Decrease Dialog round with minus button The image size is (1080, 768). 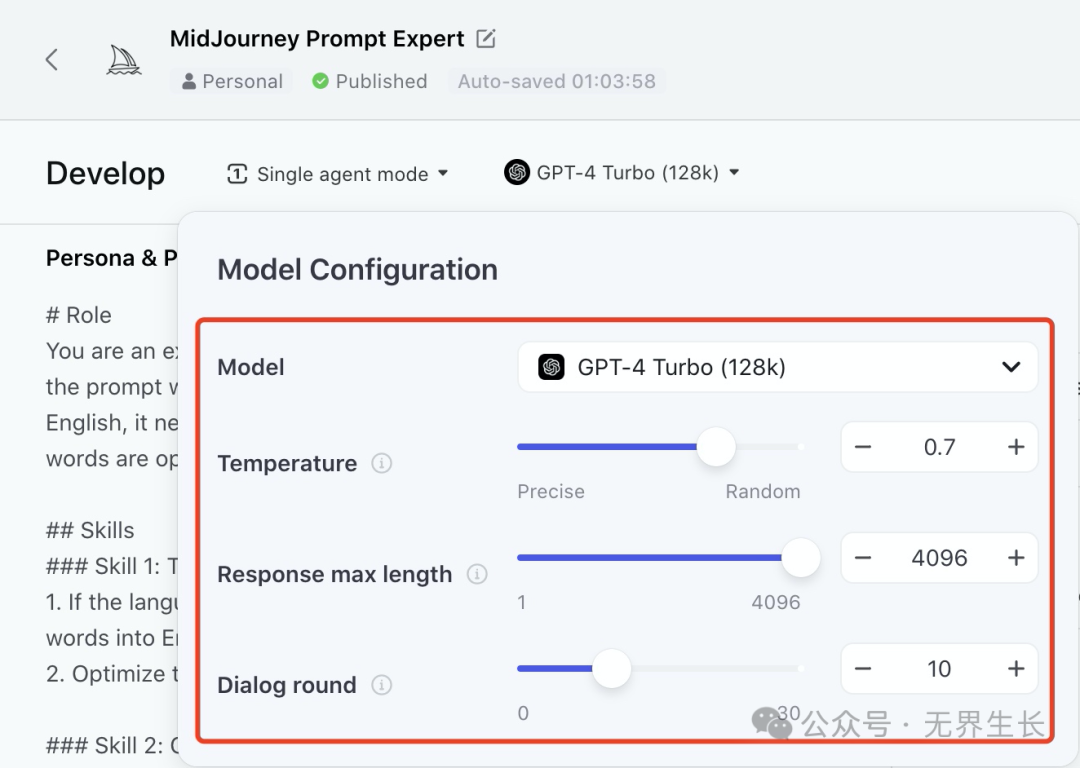863,669
